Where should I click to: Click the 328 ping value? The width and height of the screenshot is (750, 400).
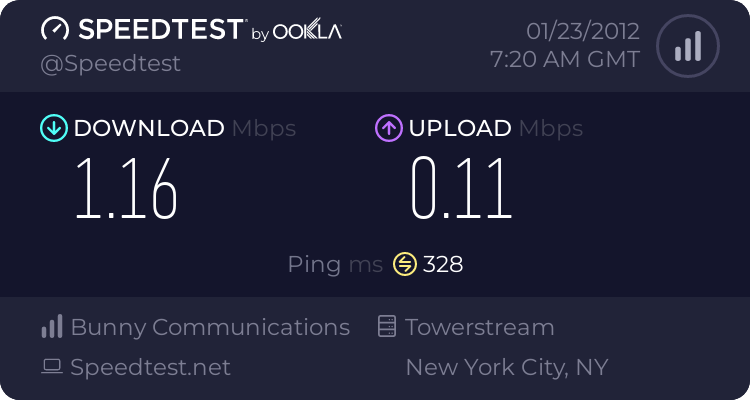coord(443,264)
